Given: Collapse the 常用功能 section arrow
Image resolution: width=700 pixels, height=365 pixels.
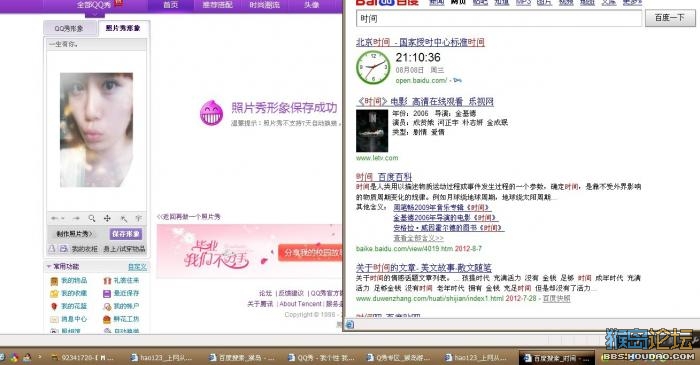Looking at the screenshot, I should coord(49,266).
